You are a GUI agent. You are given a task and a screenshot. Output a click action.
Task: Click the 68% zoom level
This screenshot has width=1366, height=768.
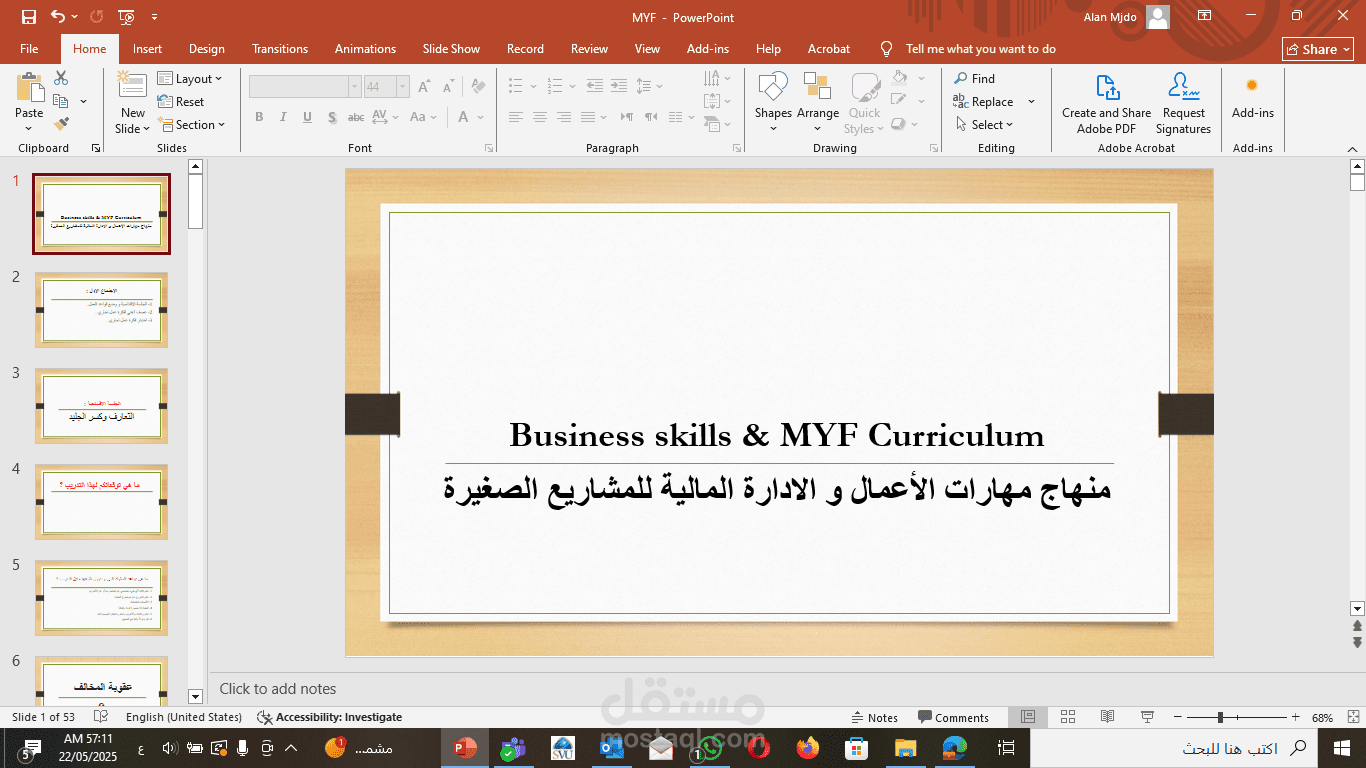click(1322, 717)
